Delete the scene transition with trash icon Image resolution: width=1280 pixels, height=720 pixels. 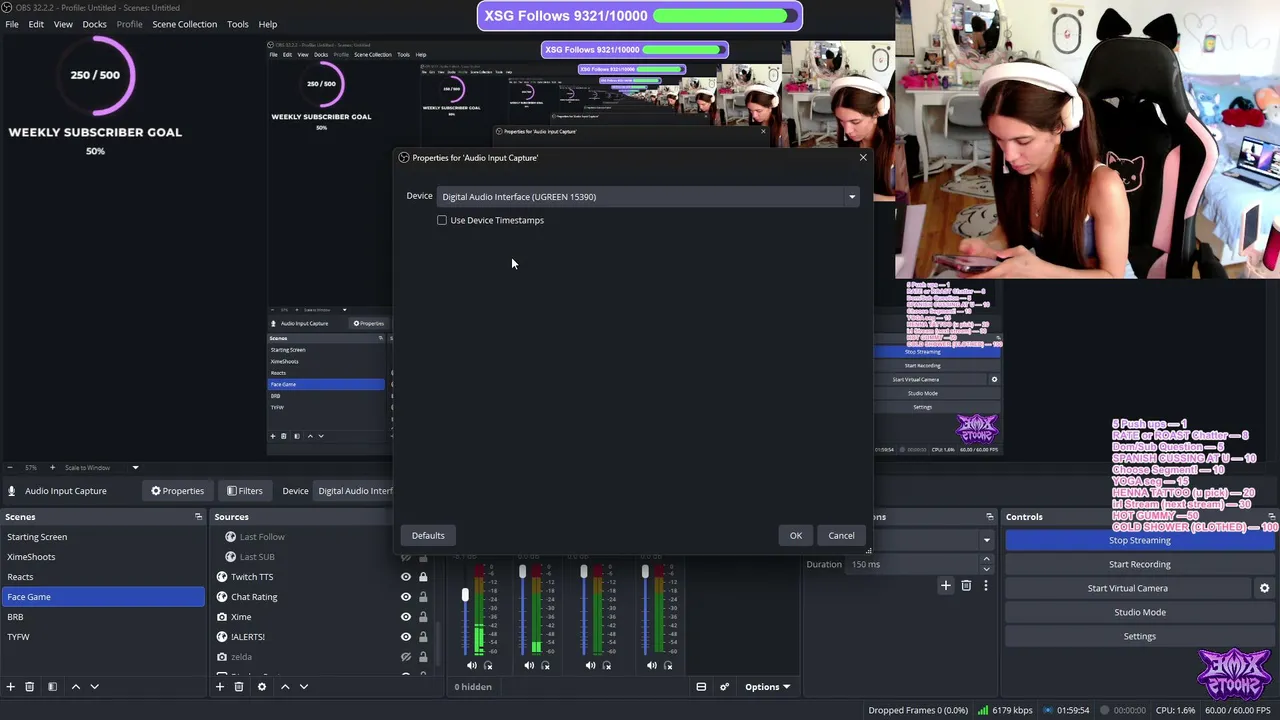(x=966, y=585)
